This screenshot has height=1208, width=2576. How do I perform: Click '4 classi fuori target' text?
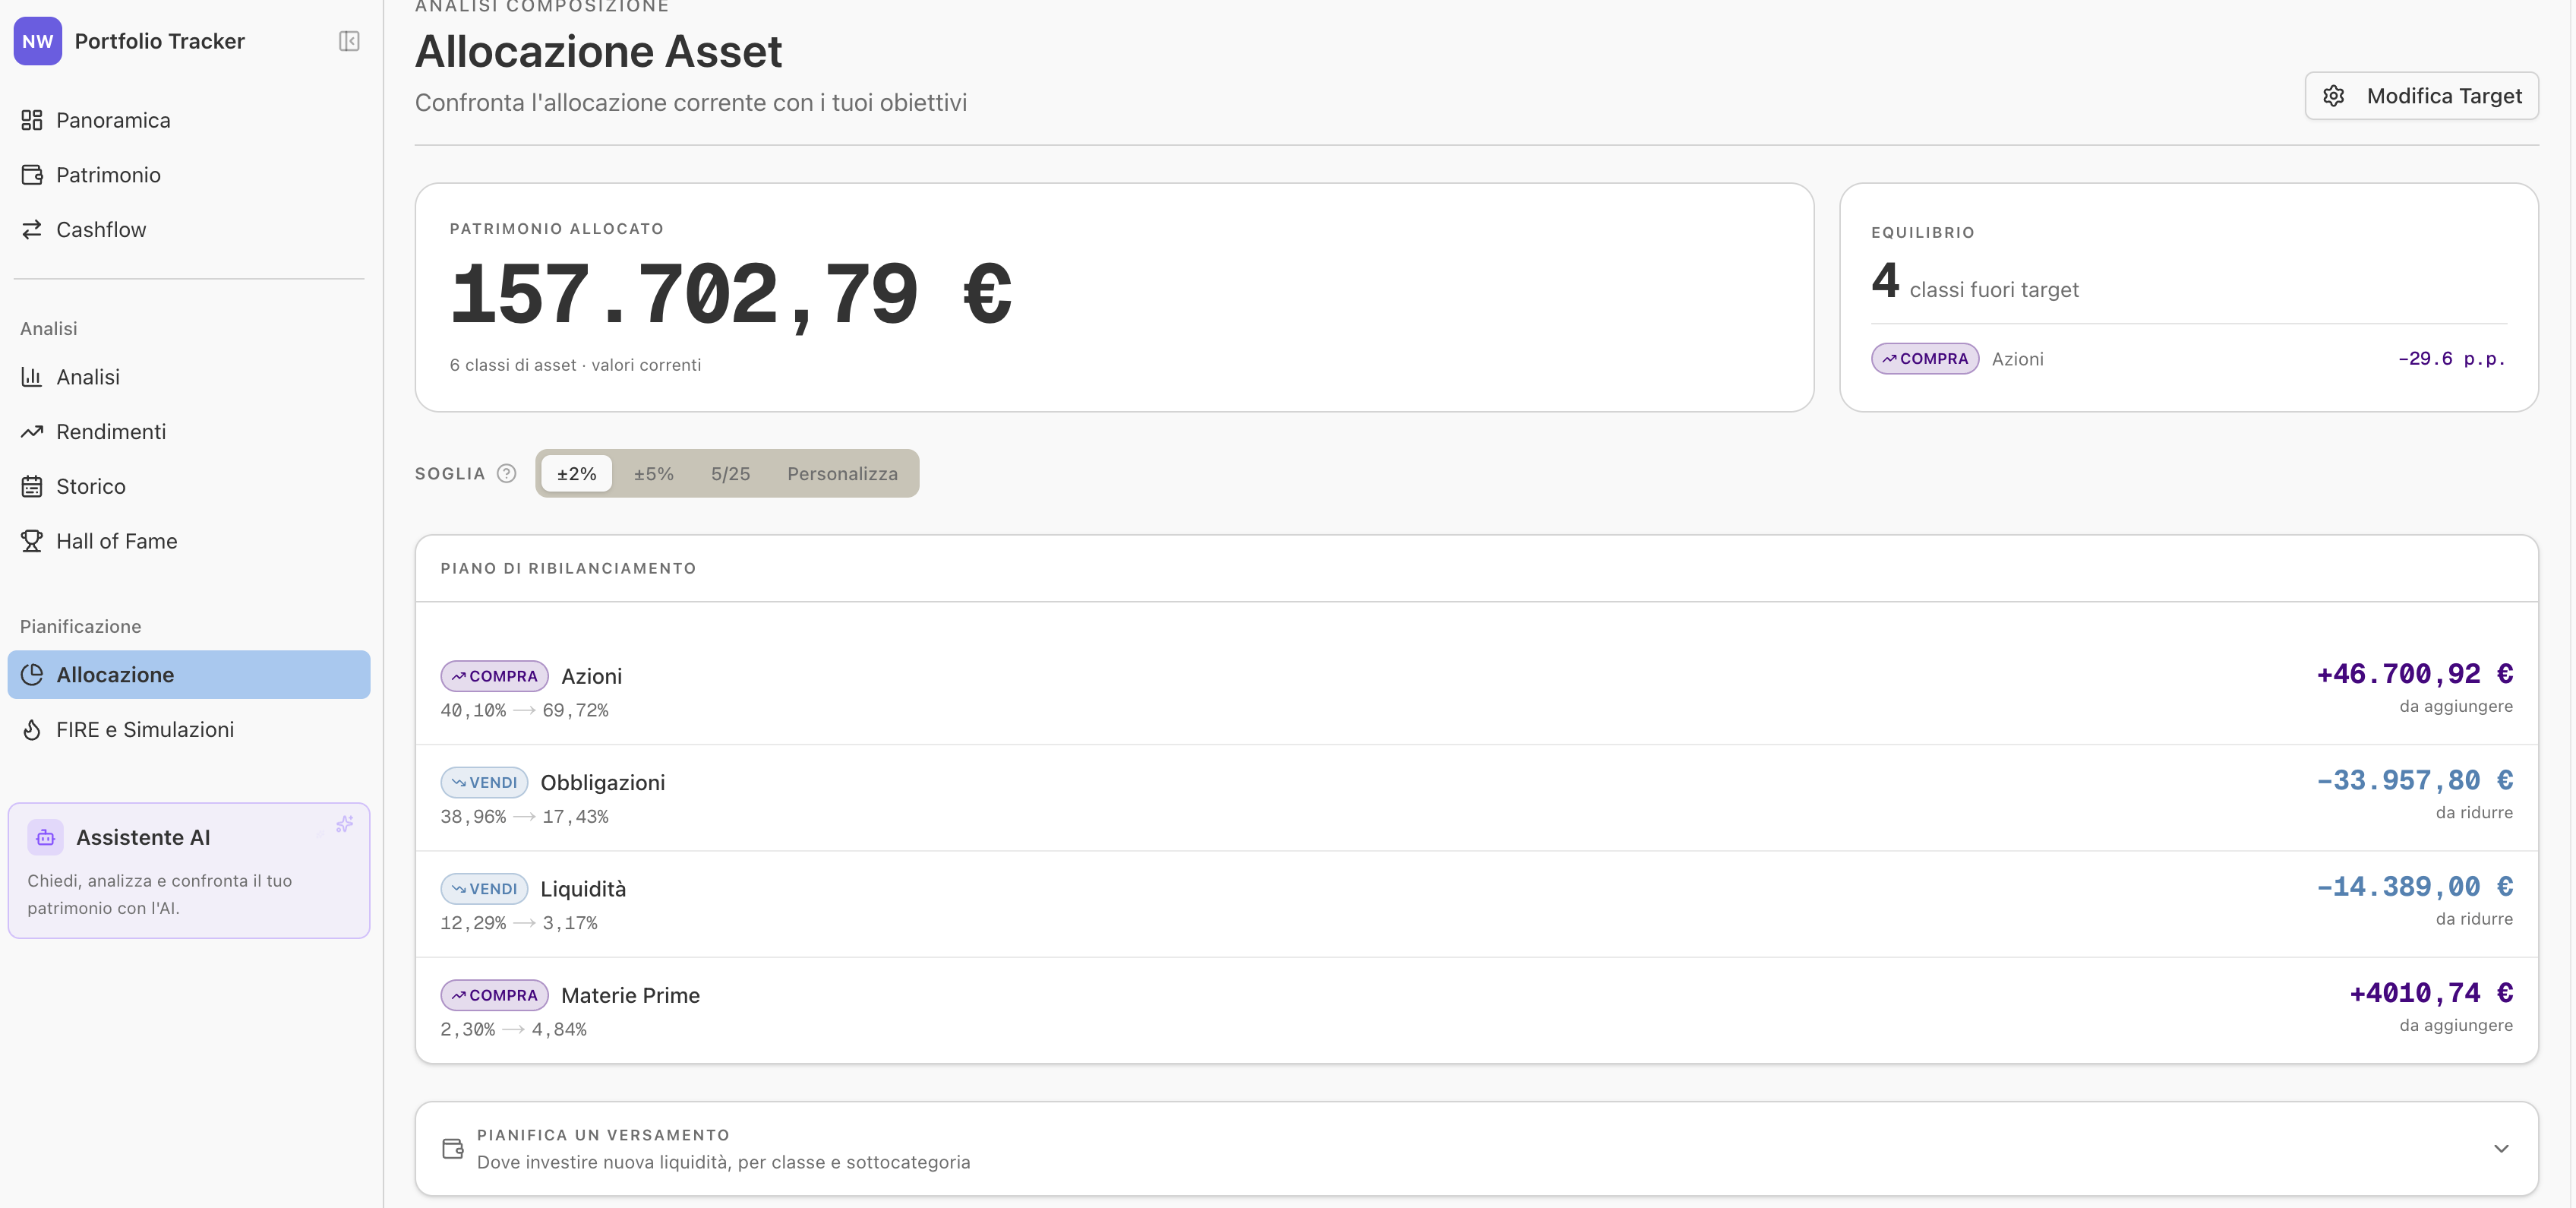point(1975,281)
